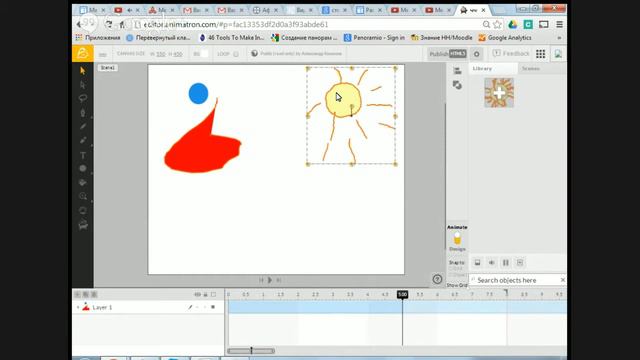Toggle Show Grid option
Image resolution: width=640 pixels, height=360 pixels.
click(x=457, y=285)
